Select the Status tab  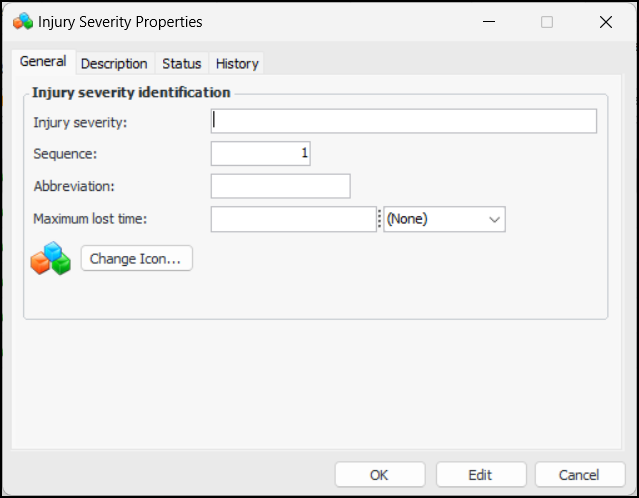pyautogui.click(x=181, y=63)
